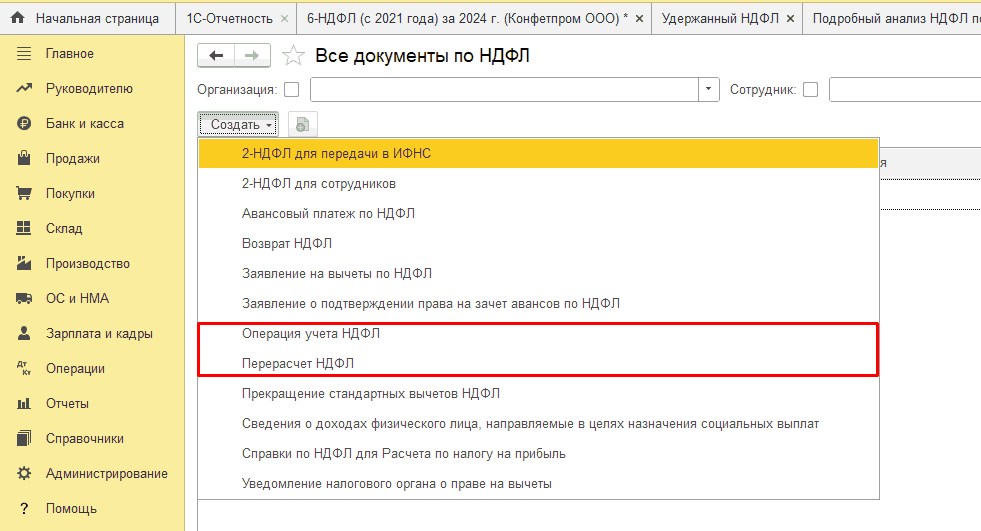
Task: Choose Операция учета НДФЛ
Action: tap(539, 333)
